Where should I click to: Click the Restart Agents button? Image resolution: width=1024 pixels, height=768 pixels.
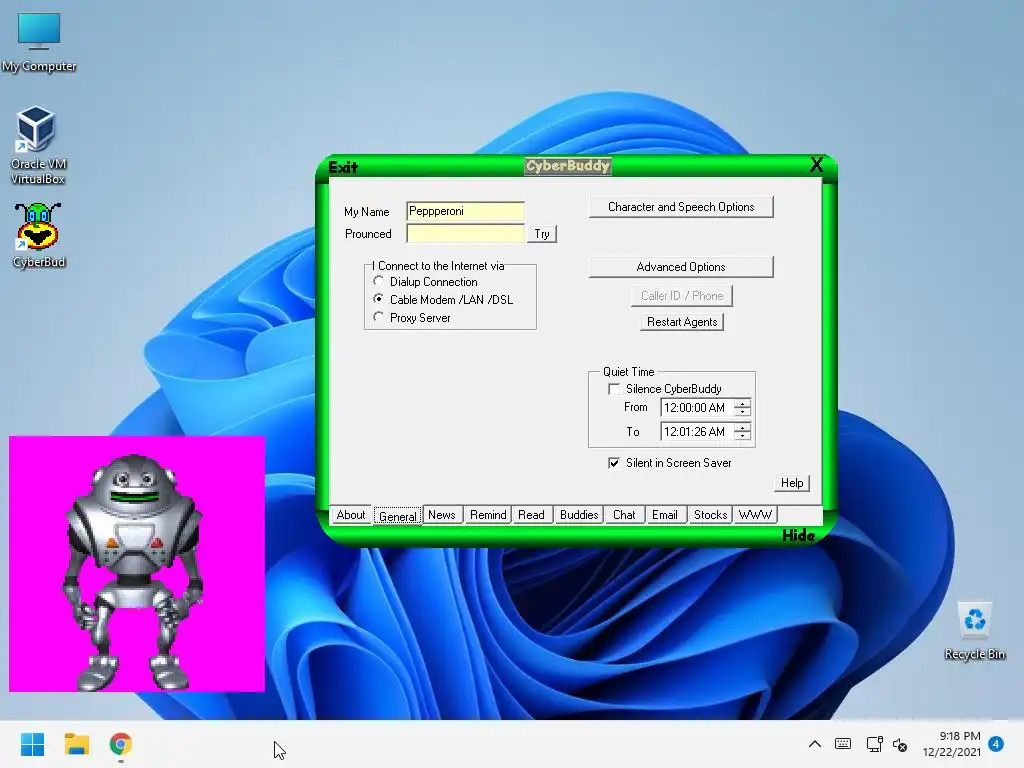[x=682, y=322]
